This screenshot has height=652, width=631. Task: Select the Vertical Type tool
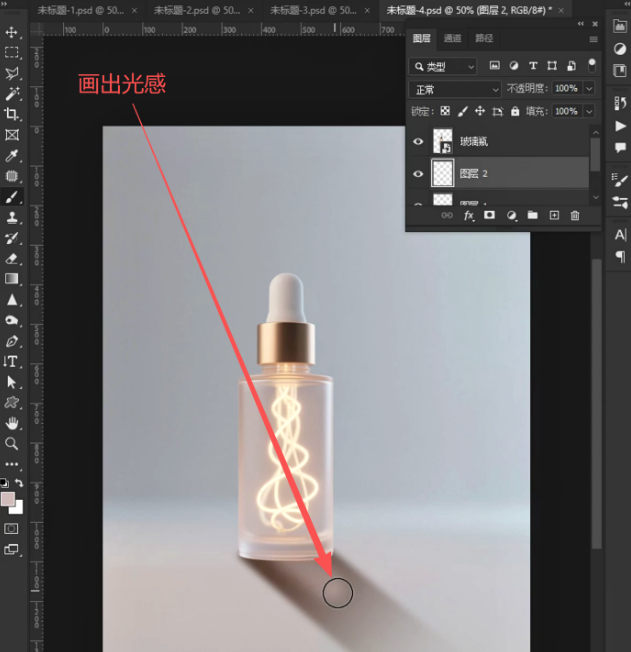coord(11,361)
